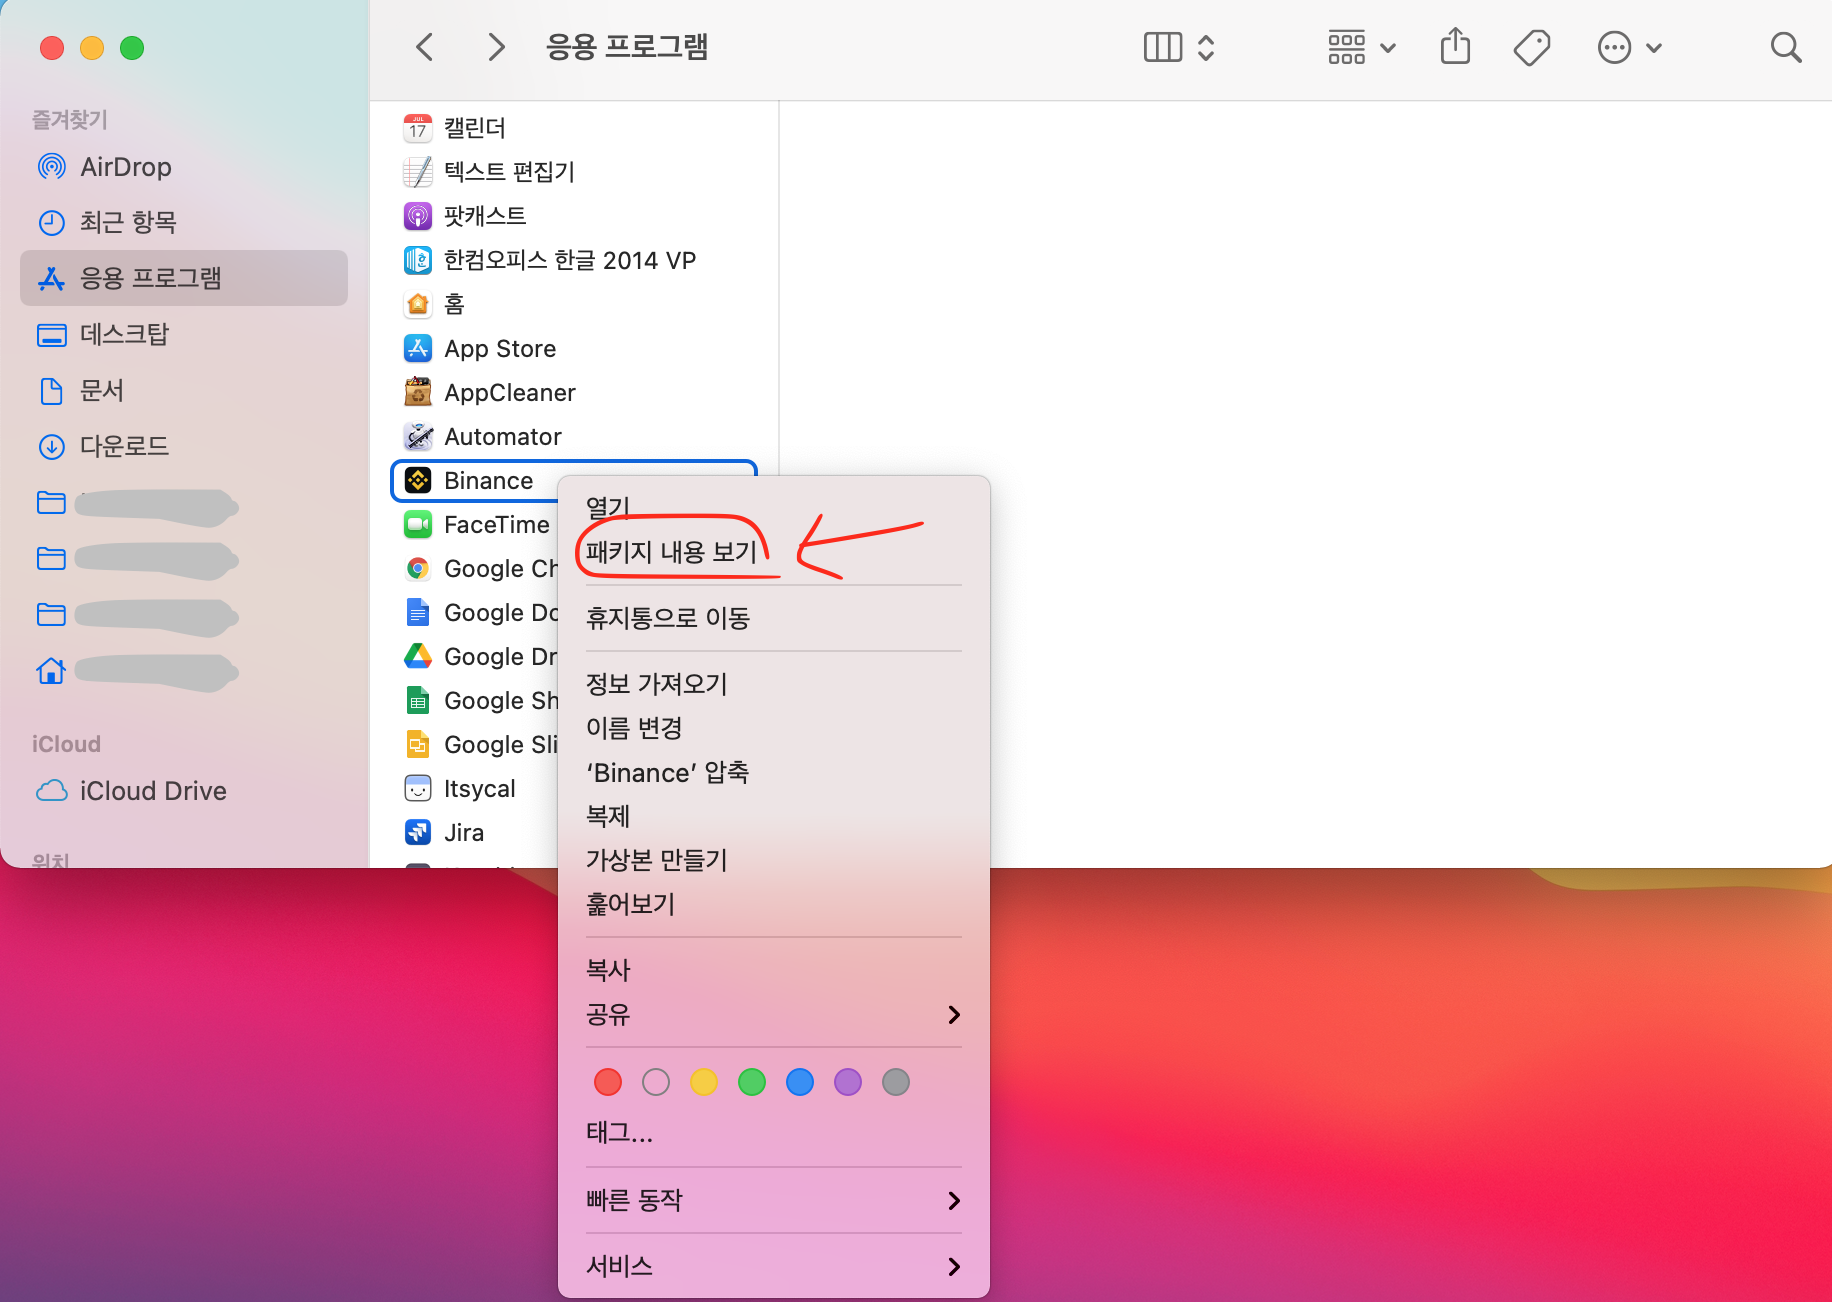
Task: Choose 휴지통으로 이동 menu item
Action: click(x=773, y=618)
